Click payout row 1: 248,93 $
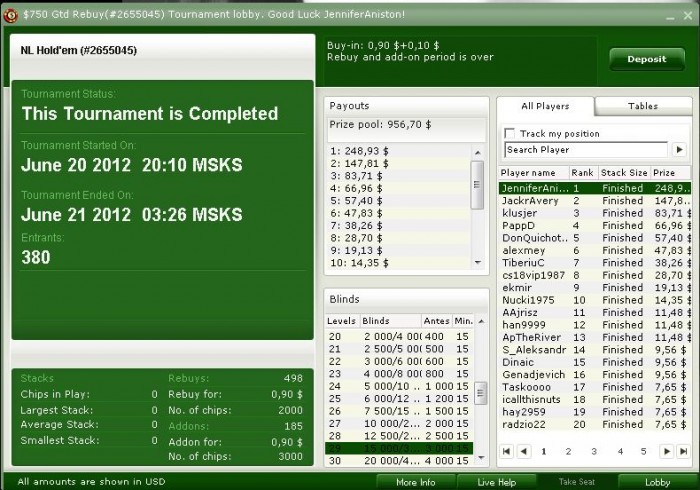Viewport: 700px width, 490px height. pos(399,151)
